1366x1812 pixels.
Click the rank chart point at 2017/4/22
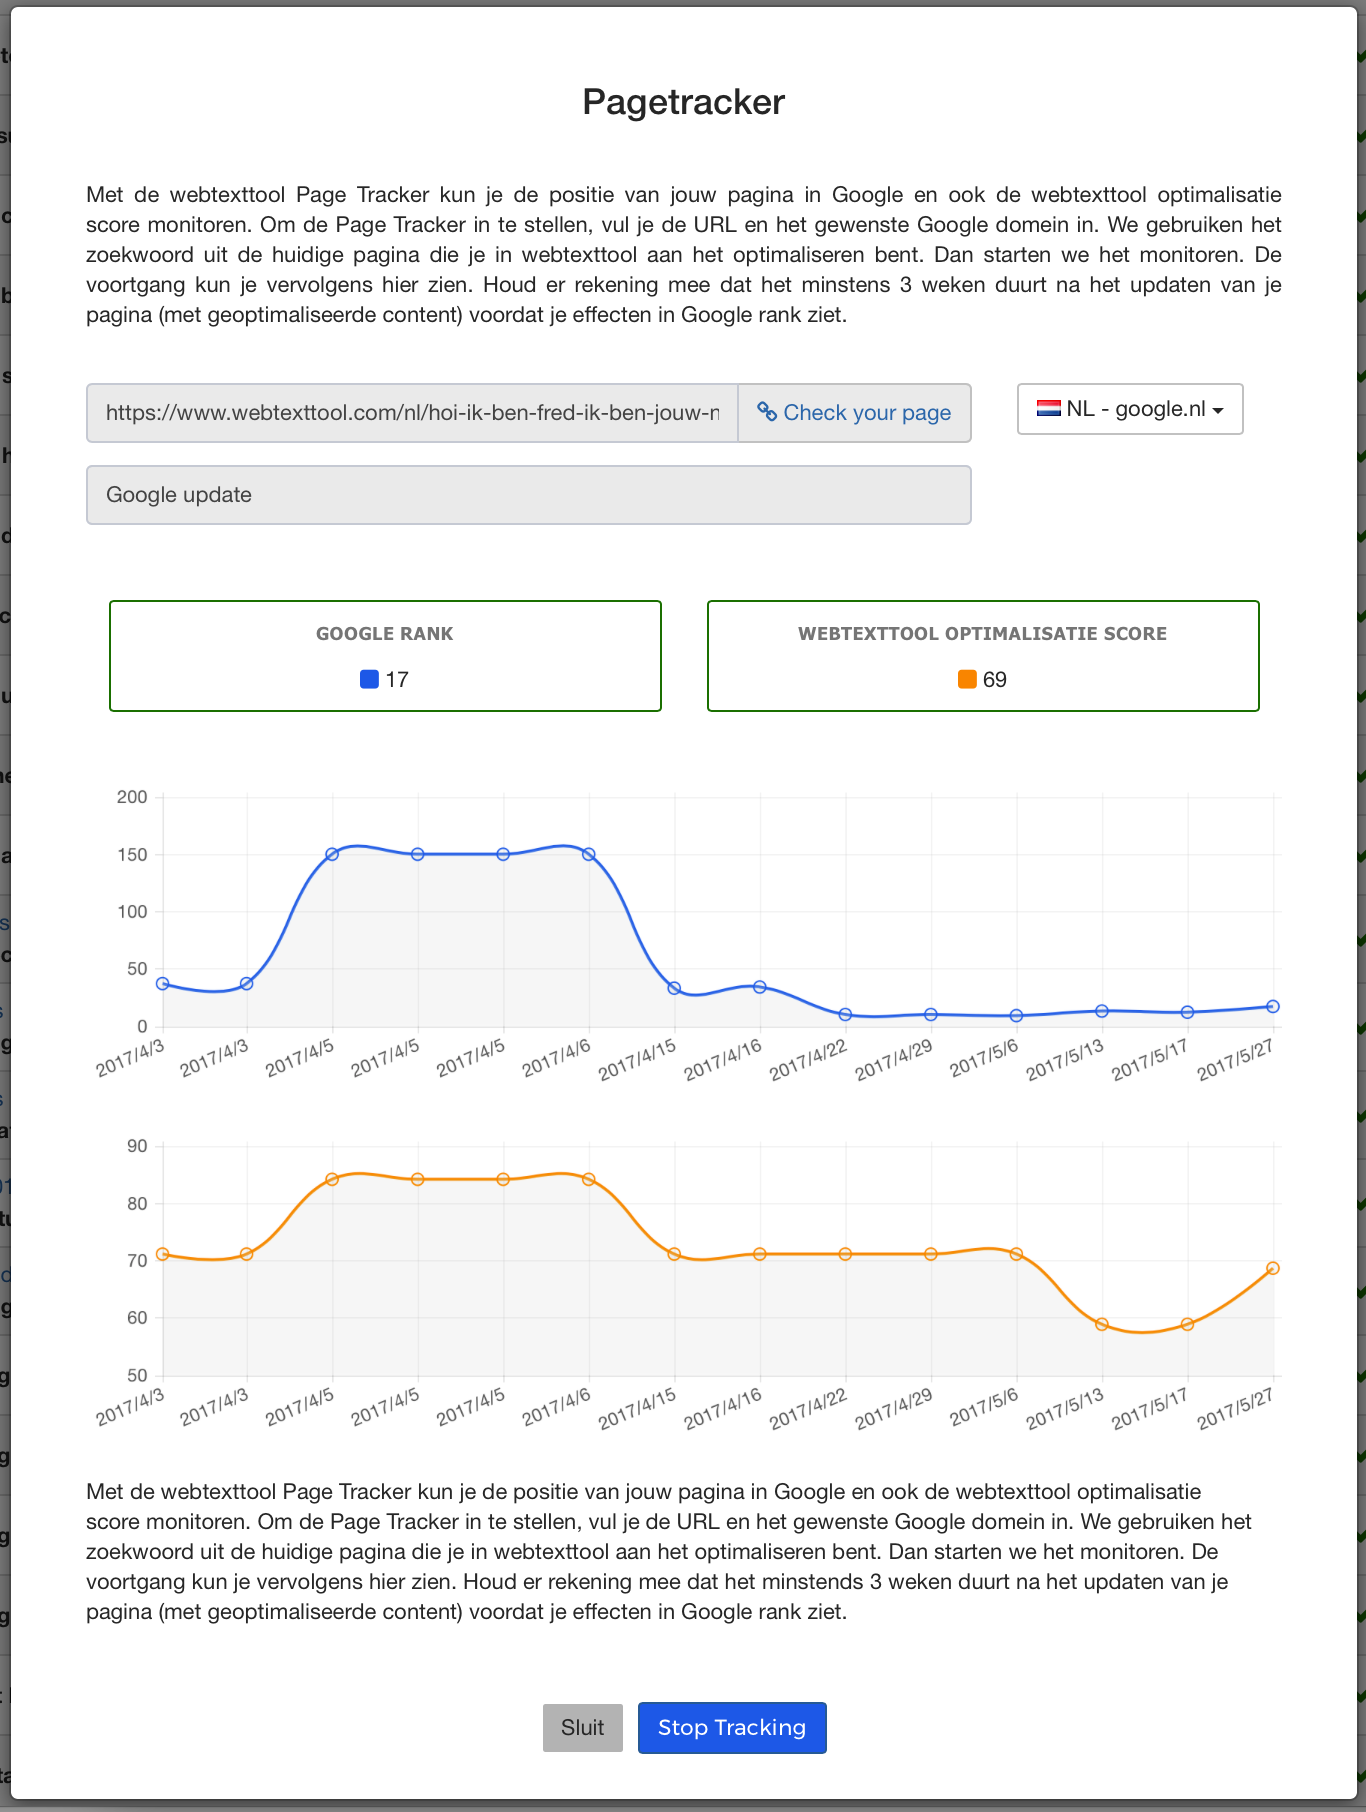845,1015
